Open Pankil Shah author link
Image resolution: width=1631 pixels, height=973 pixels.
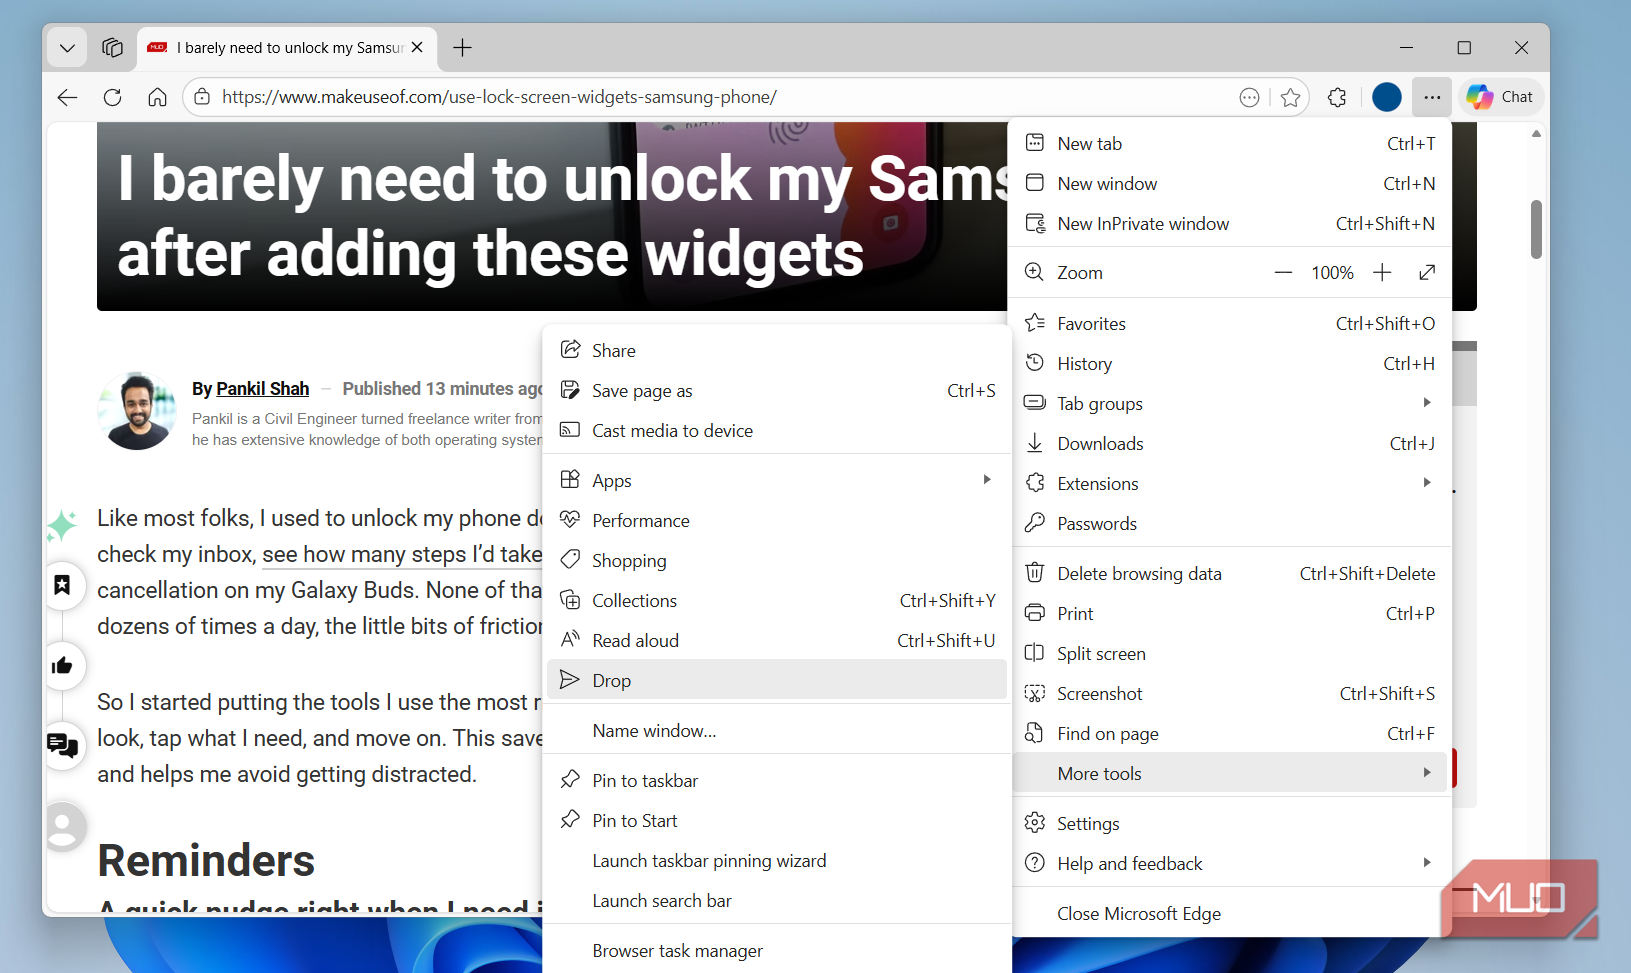(x=262, y=389)
